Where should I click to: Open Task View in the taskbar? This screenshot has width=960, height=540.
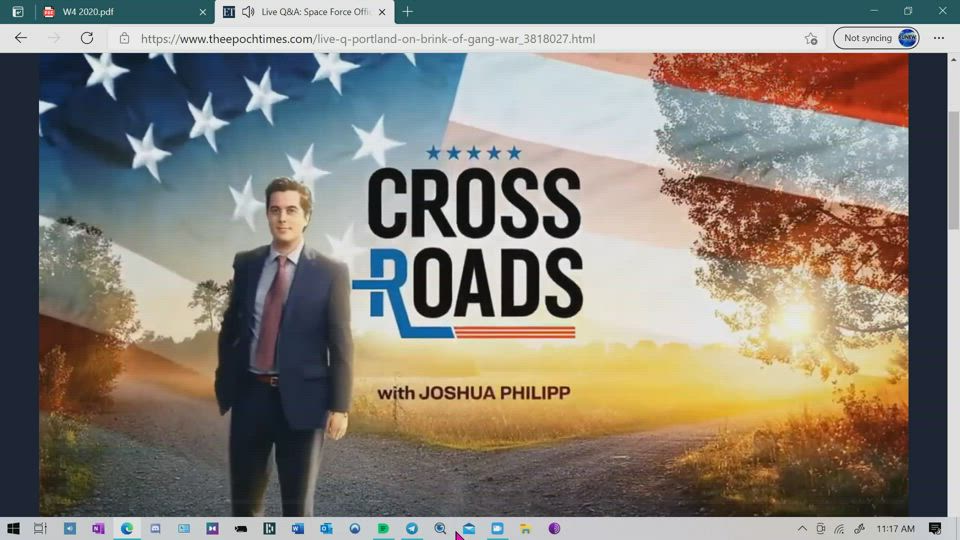tap(41, 529)
